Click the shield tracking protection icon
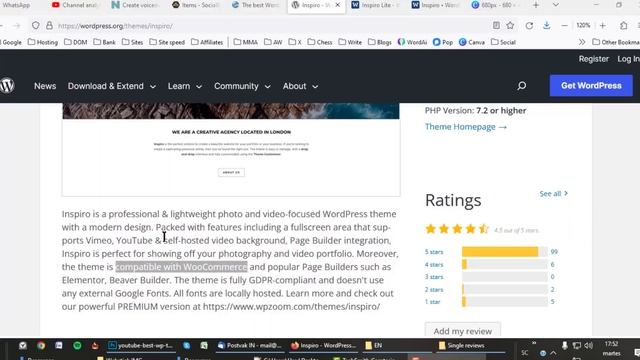 pos(36,25)
